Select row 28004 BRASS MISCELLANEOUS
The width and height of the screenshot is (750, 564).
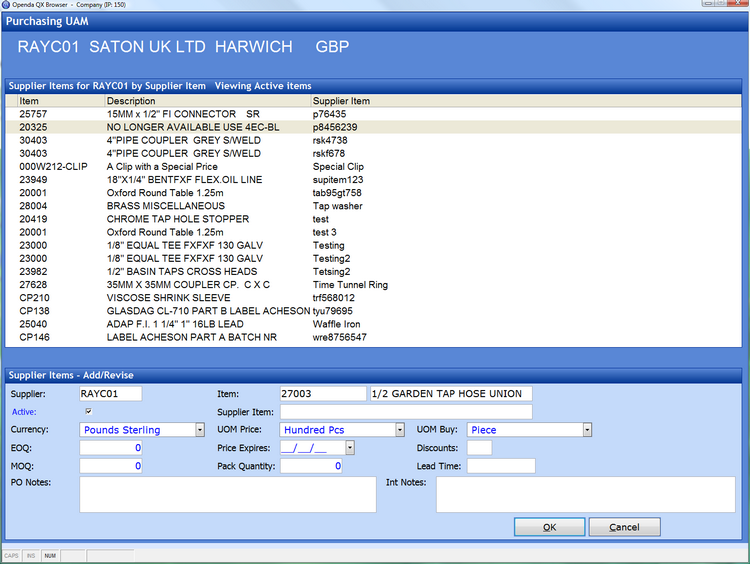pos(373,206)
